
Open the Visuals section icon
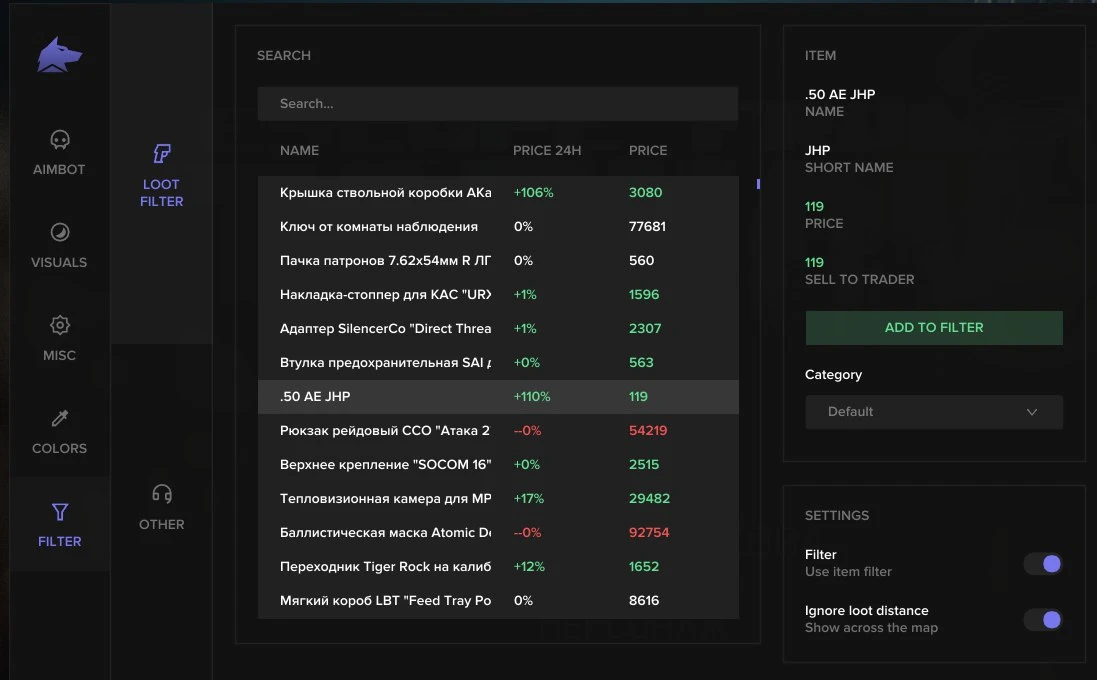coord(59,232)
